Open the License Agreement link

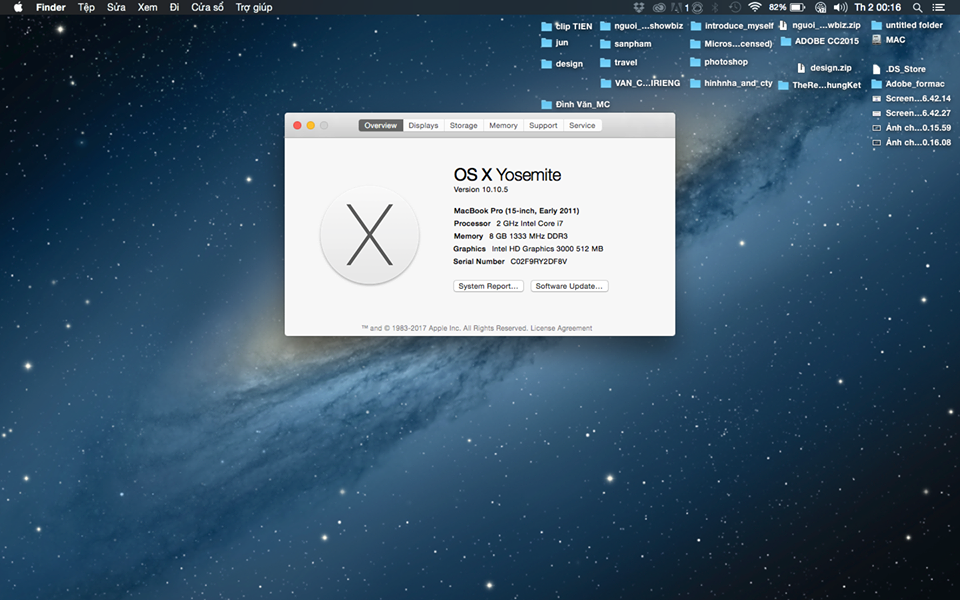561,328
